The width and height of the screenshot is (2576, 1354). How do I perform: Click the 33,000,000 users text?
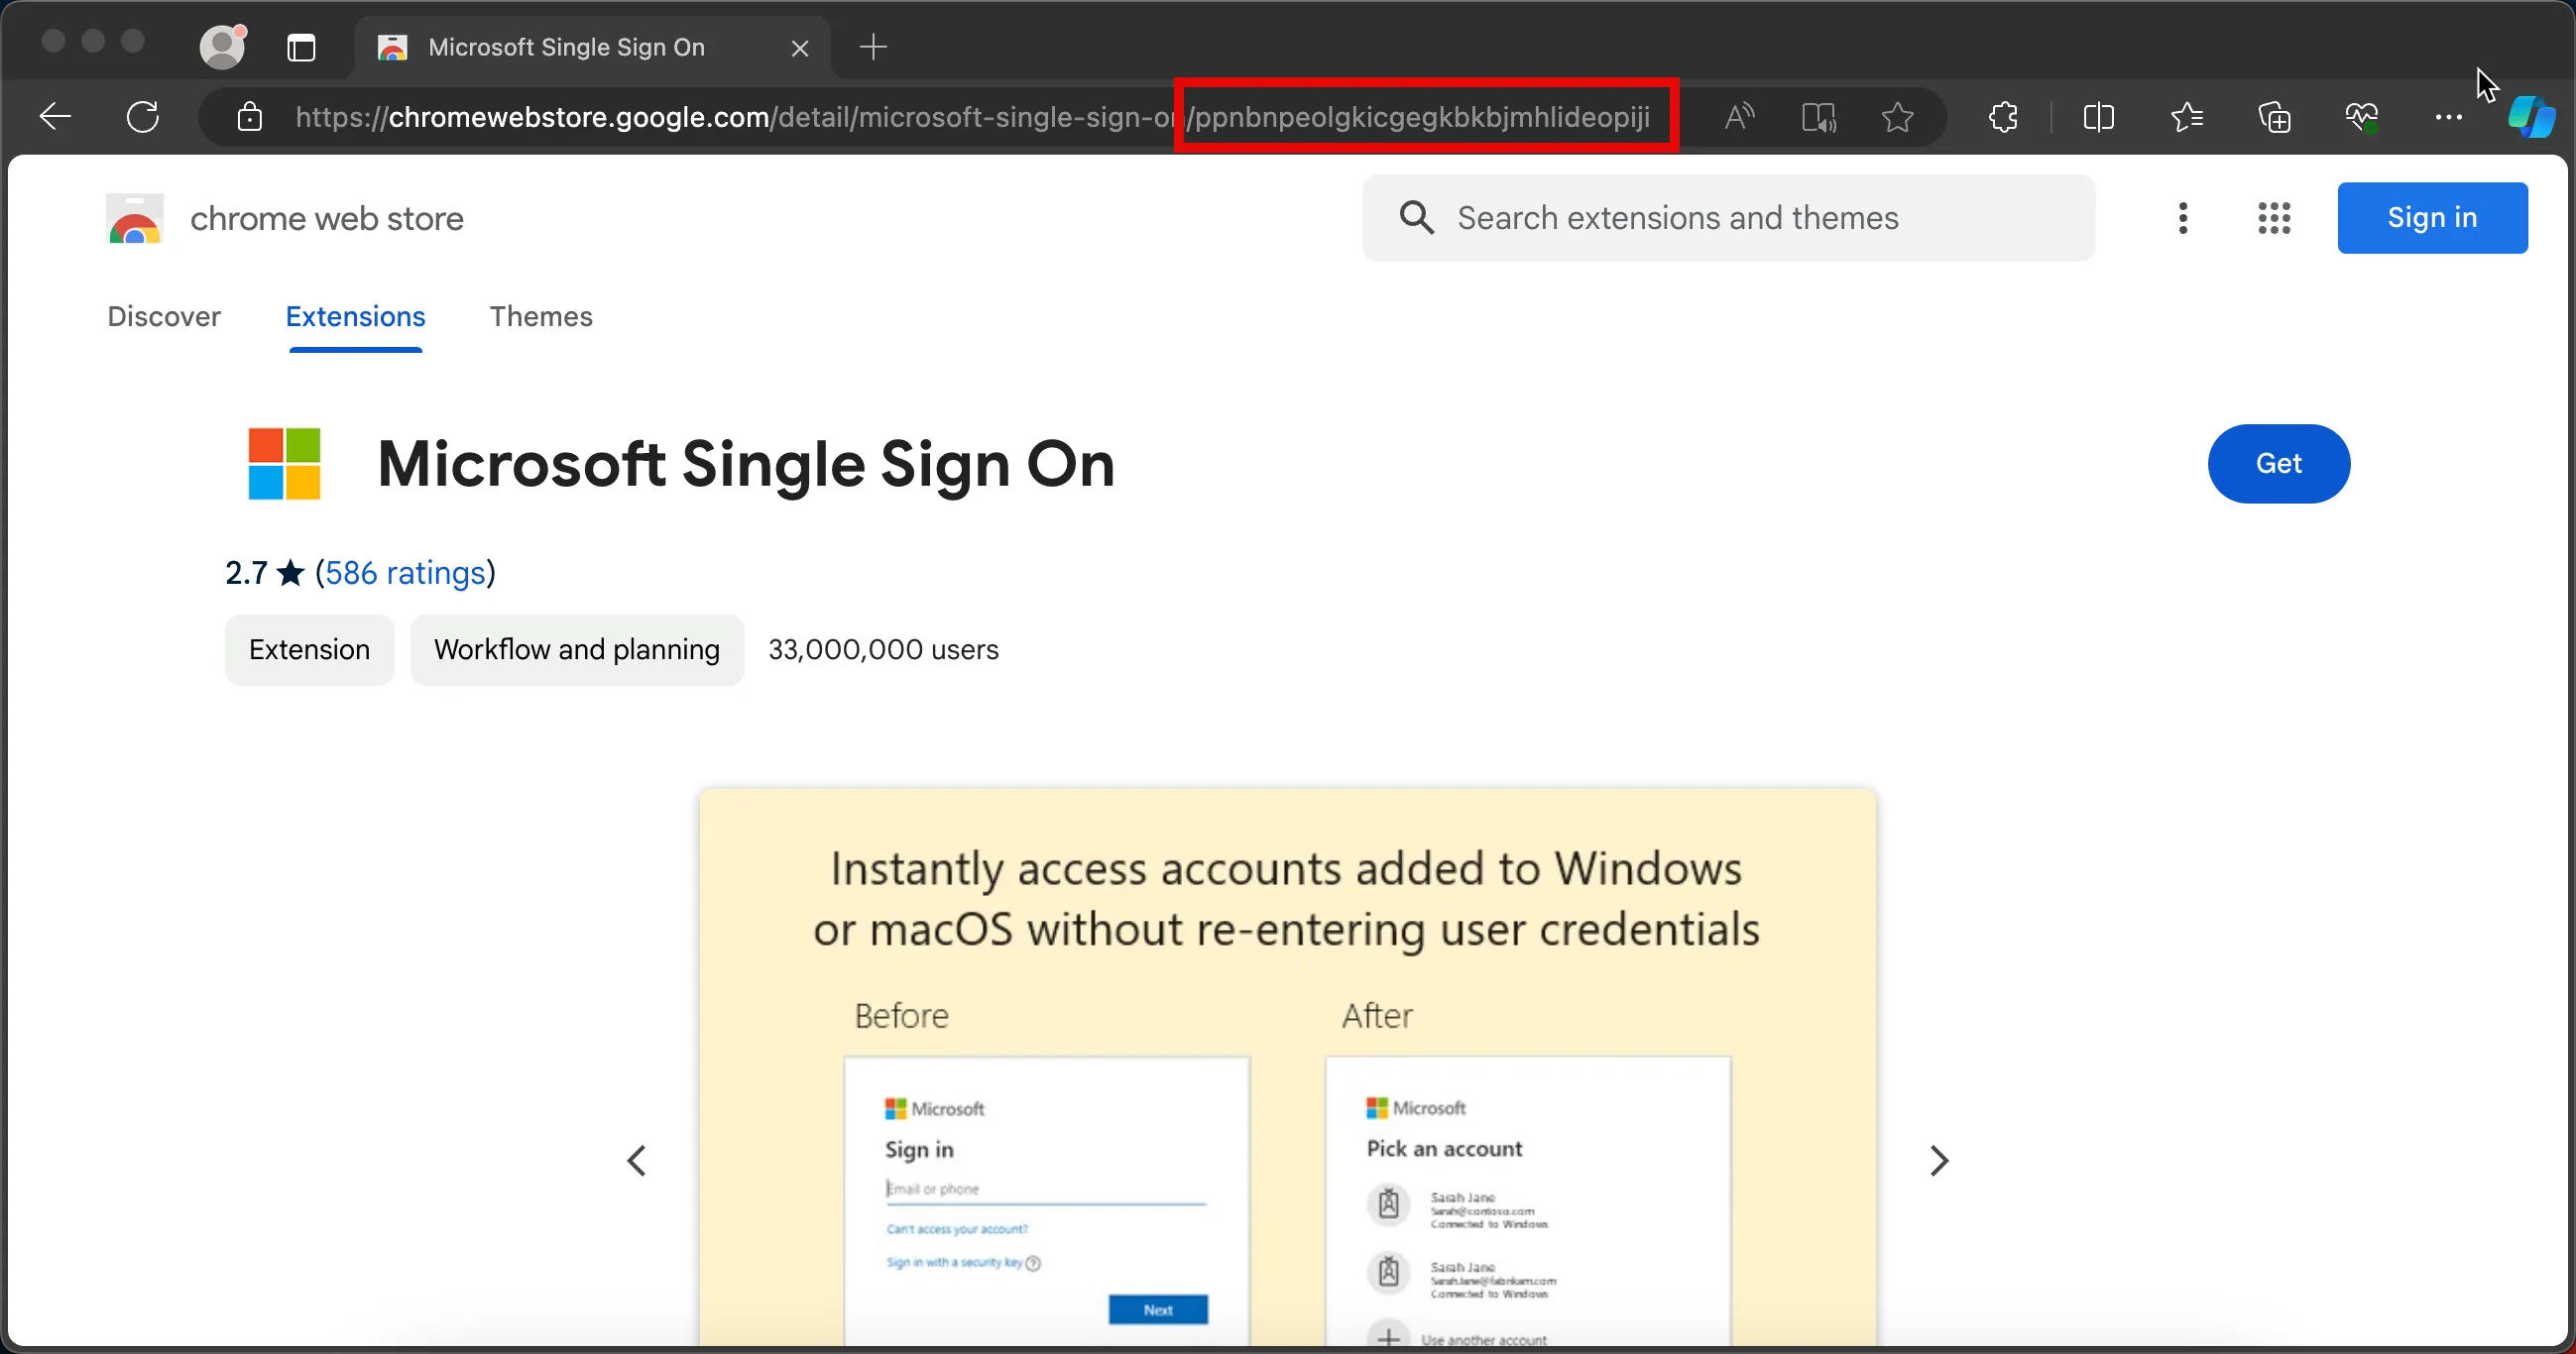(883, 650)
